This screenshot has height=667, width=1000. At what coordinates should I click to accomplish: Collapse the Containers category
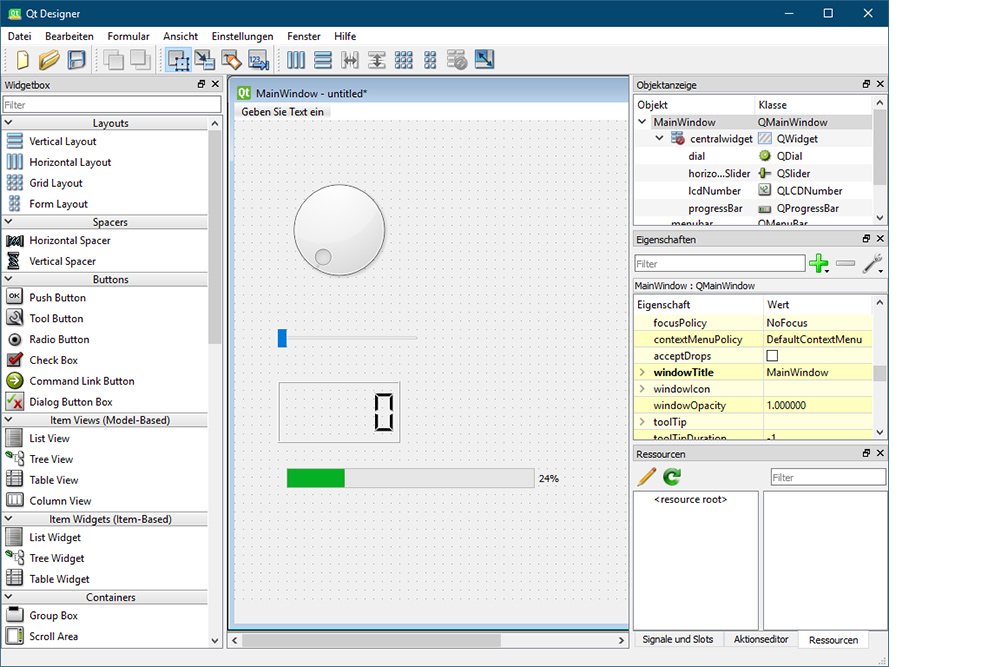point(9,597)
